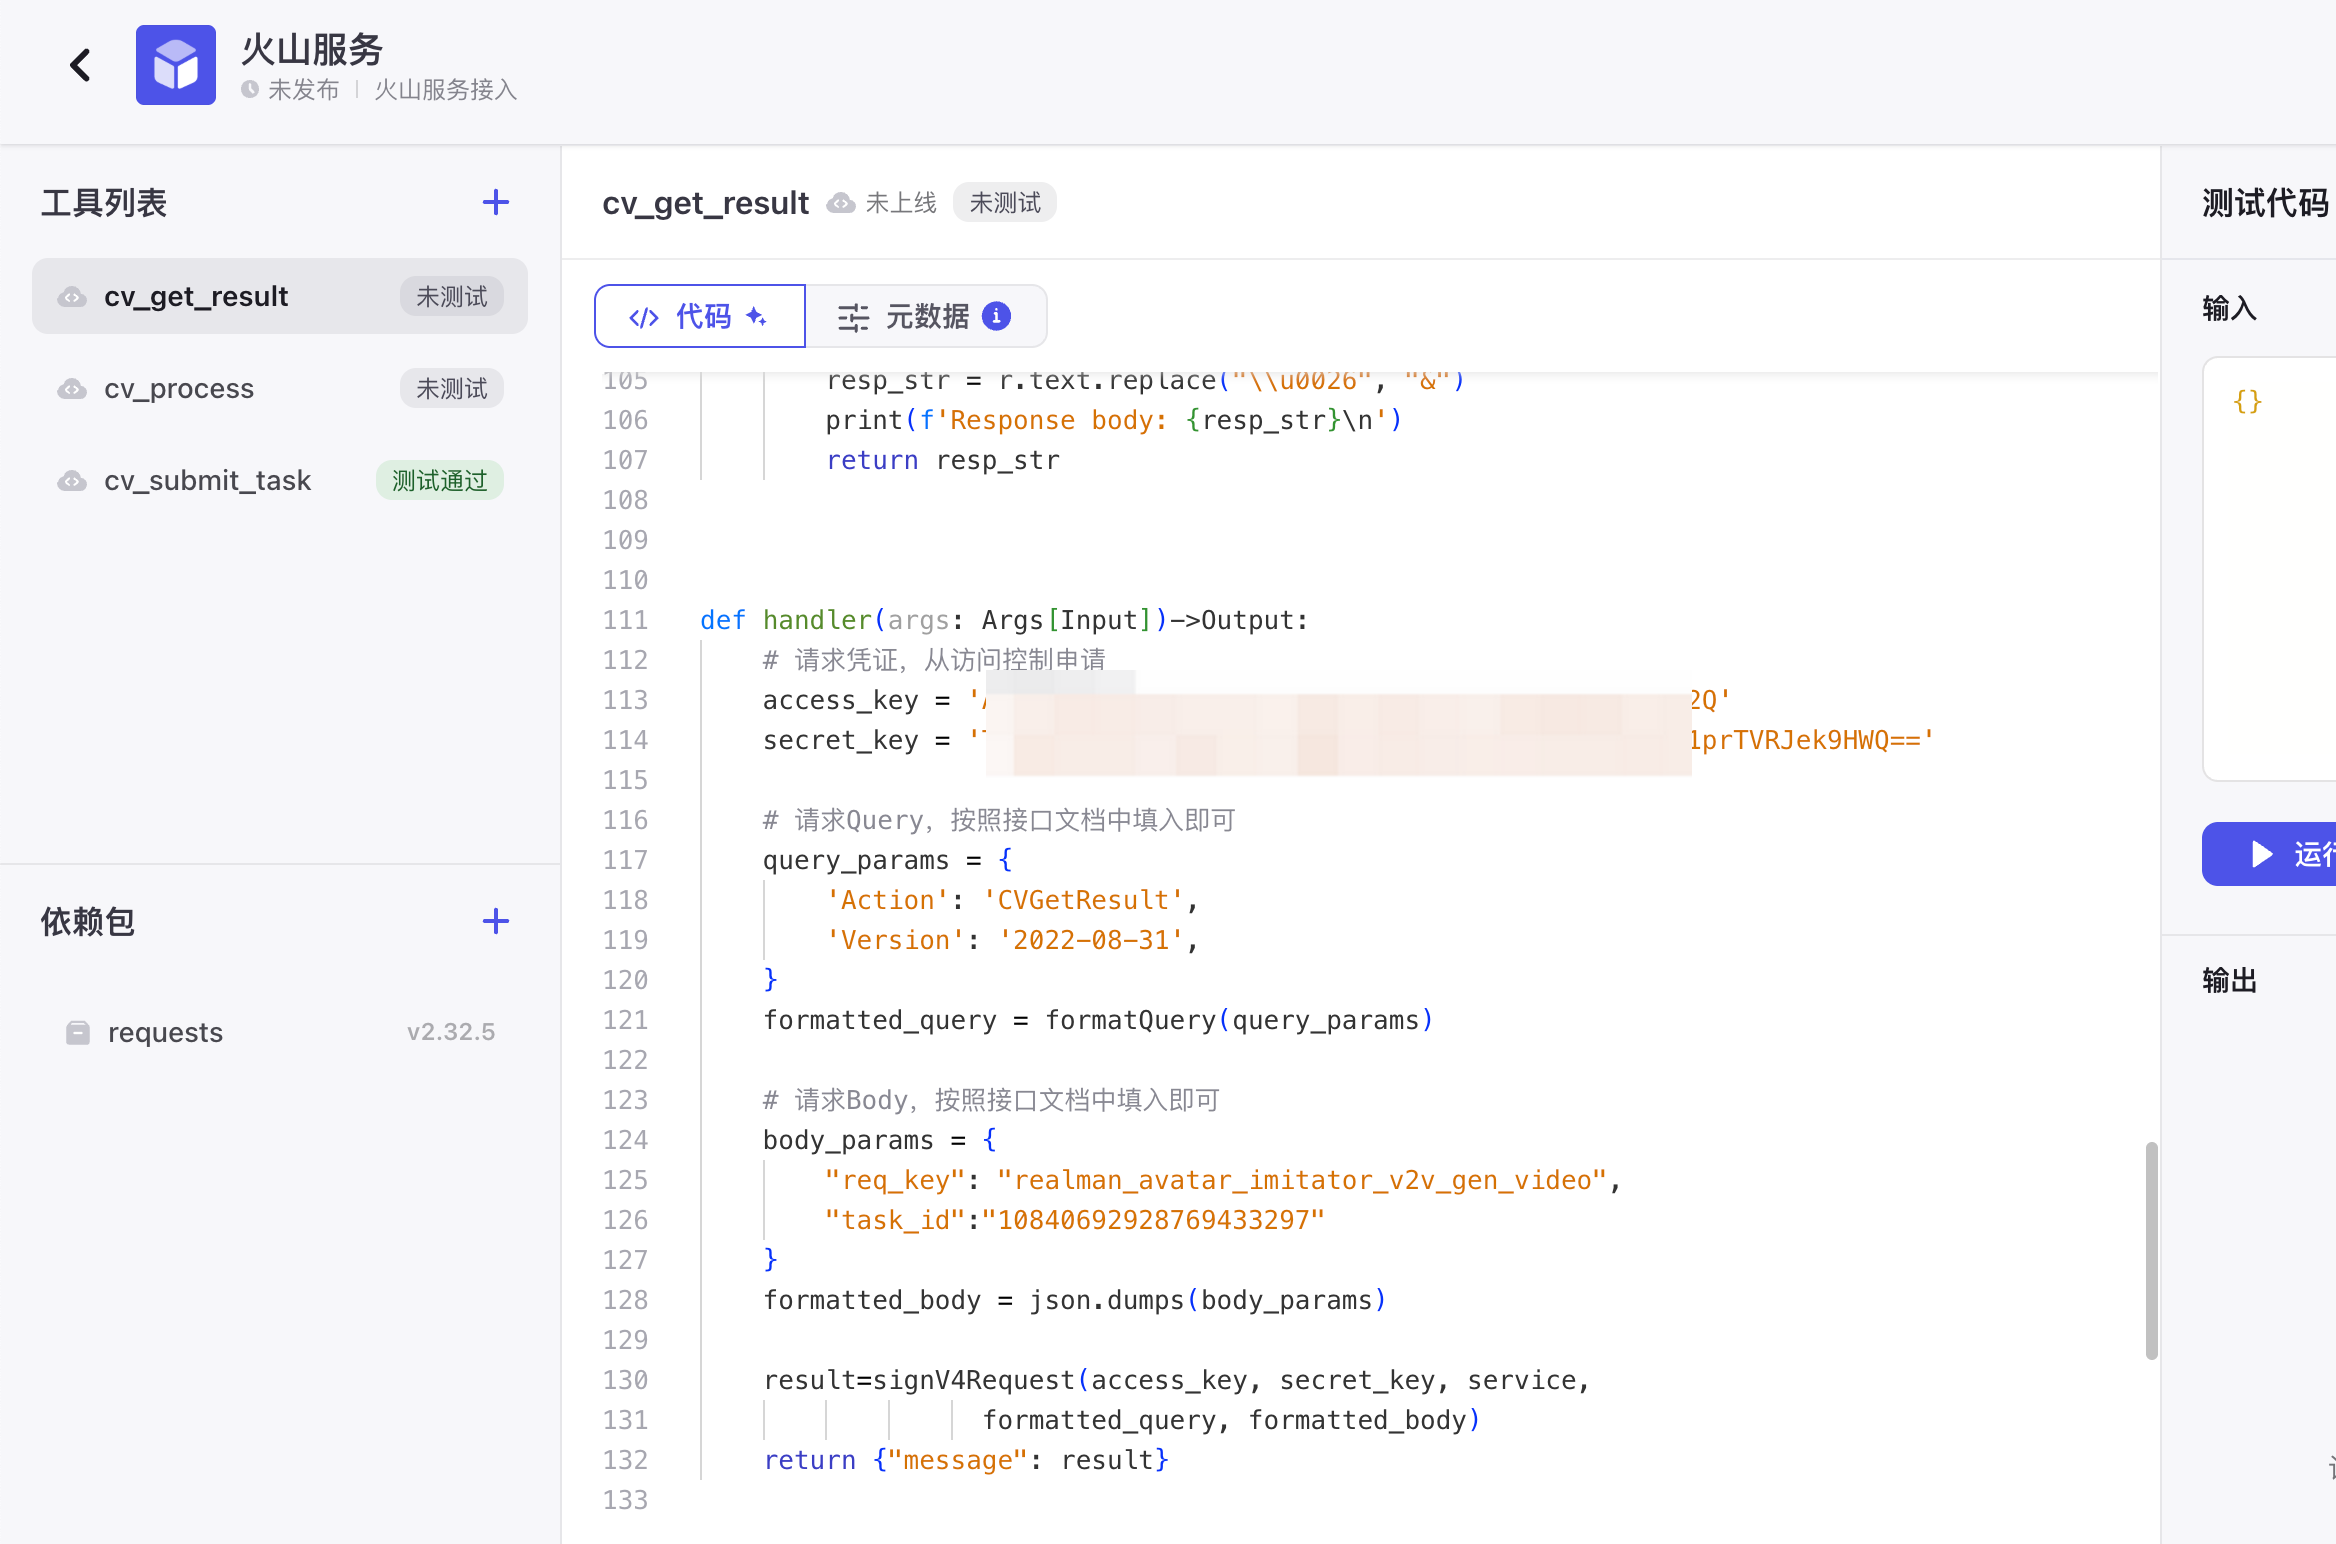Click the cloud icon beside 未上线

point(841,203)
